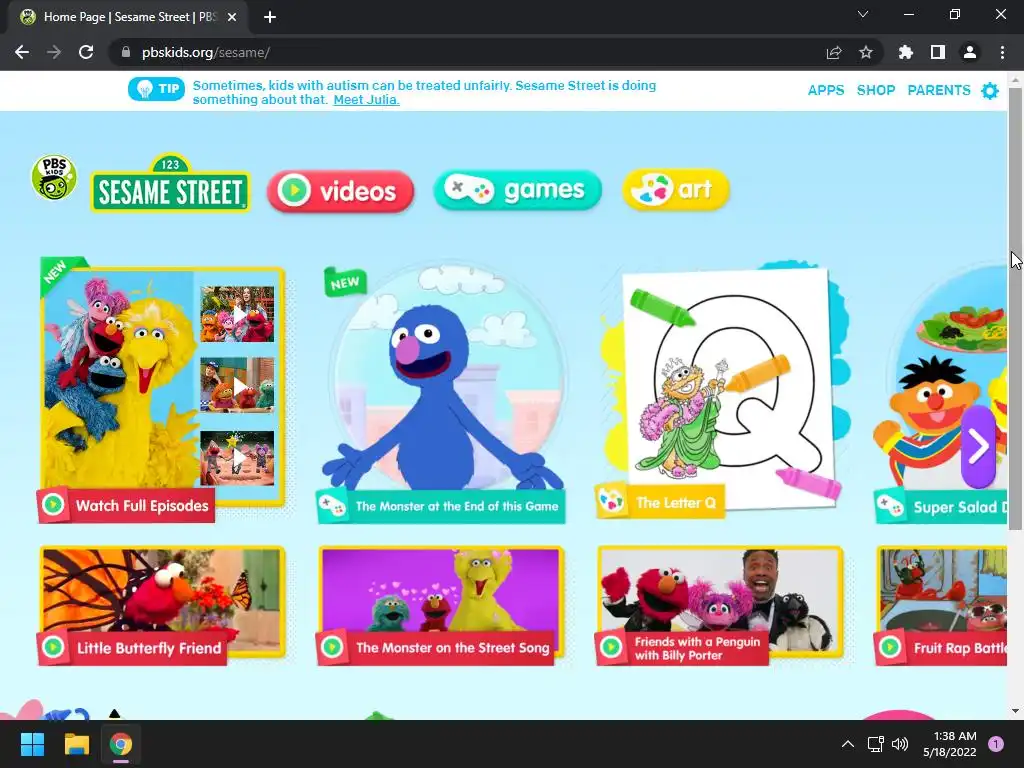The image size is (1024, 768).
Task: Open the Sesame Street logo home link
Action: pos(170,183)
